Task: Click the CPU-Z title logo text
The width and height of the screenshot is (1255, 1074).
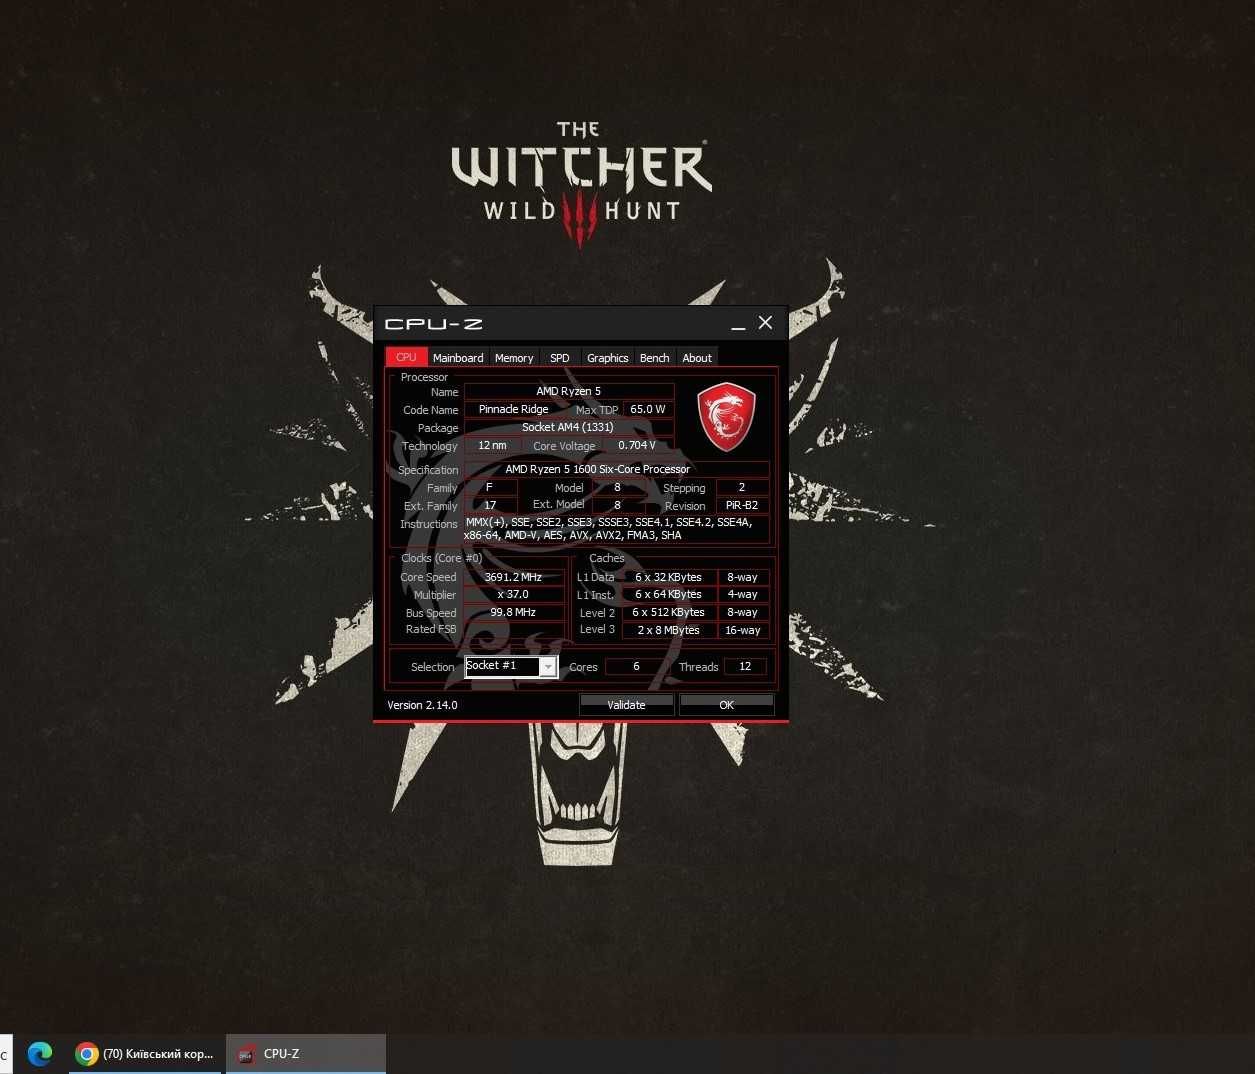Action: 434,323
